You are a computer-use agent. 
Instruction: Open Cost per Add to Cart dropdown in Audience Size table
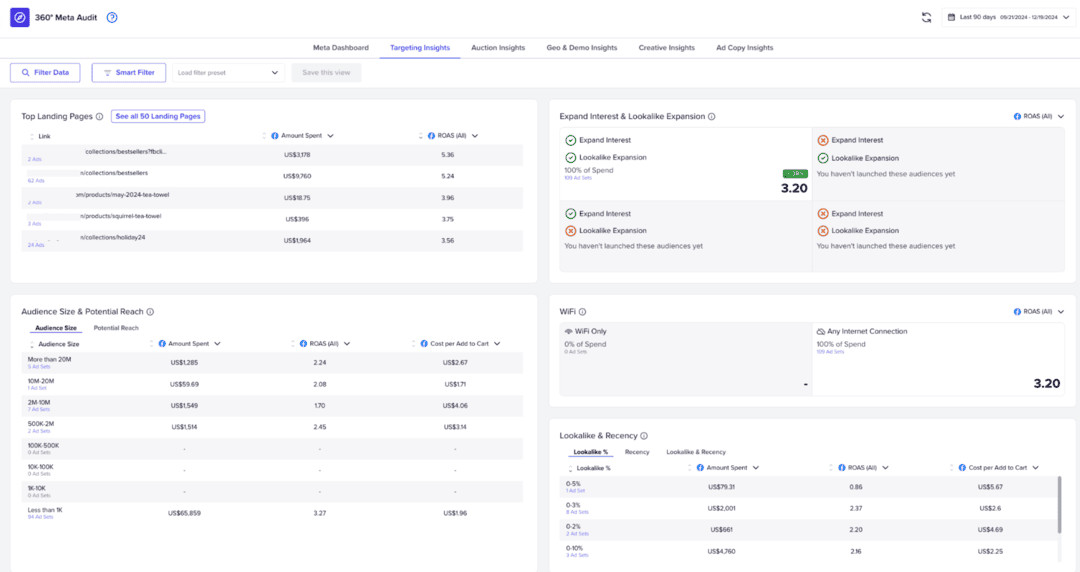click(x=497, y=343)
